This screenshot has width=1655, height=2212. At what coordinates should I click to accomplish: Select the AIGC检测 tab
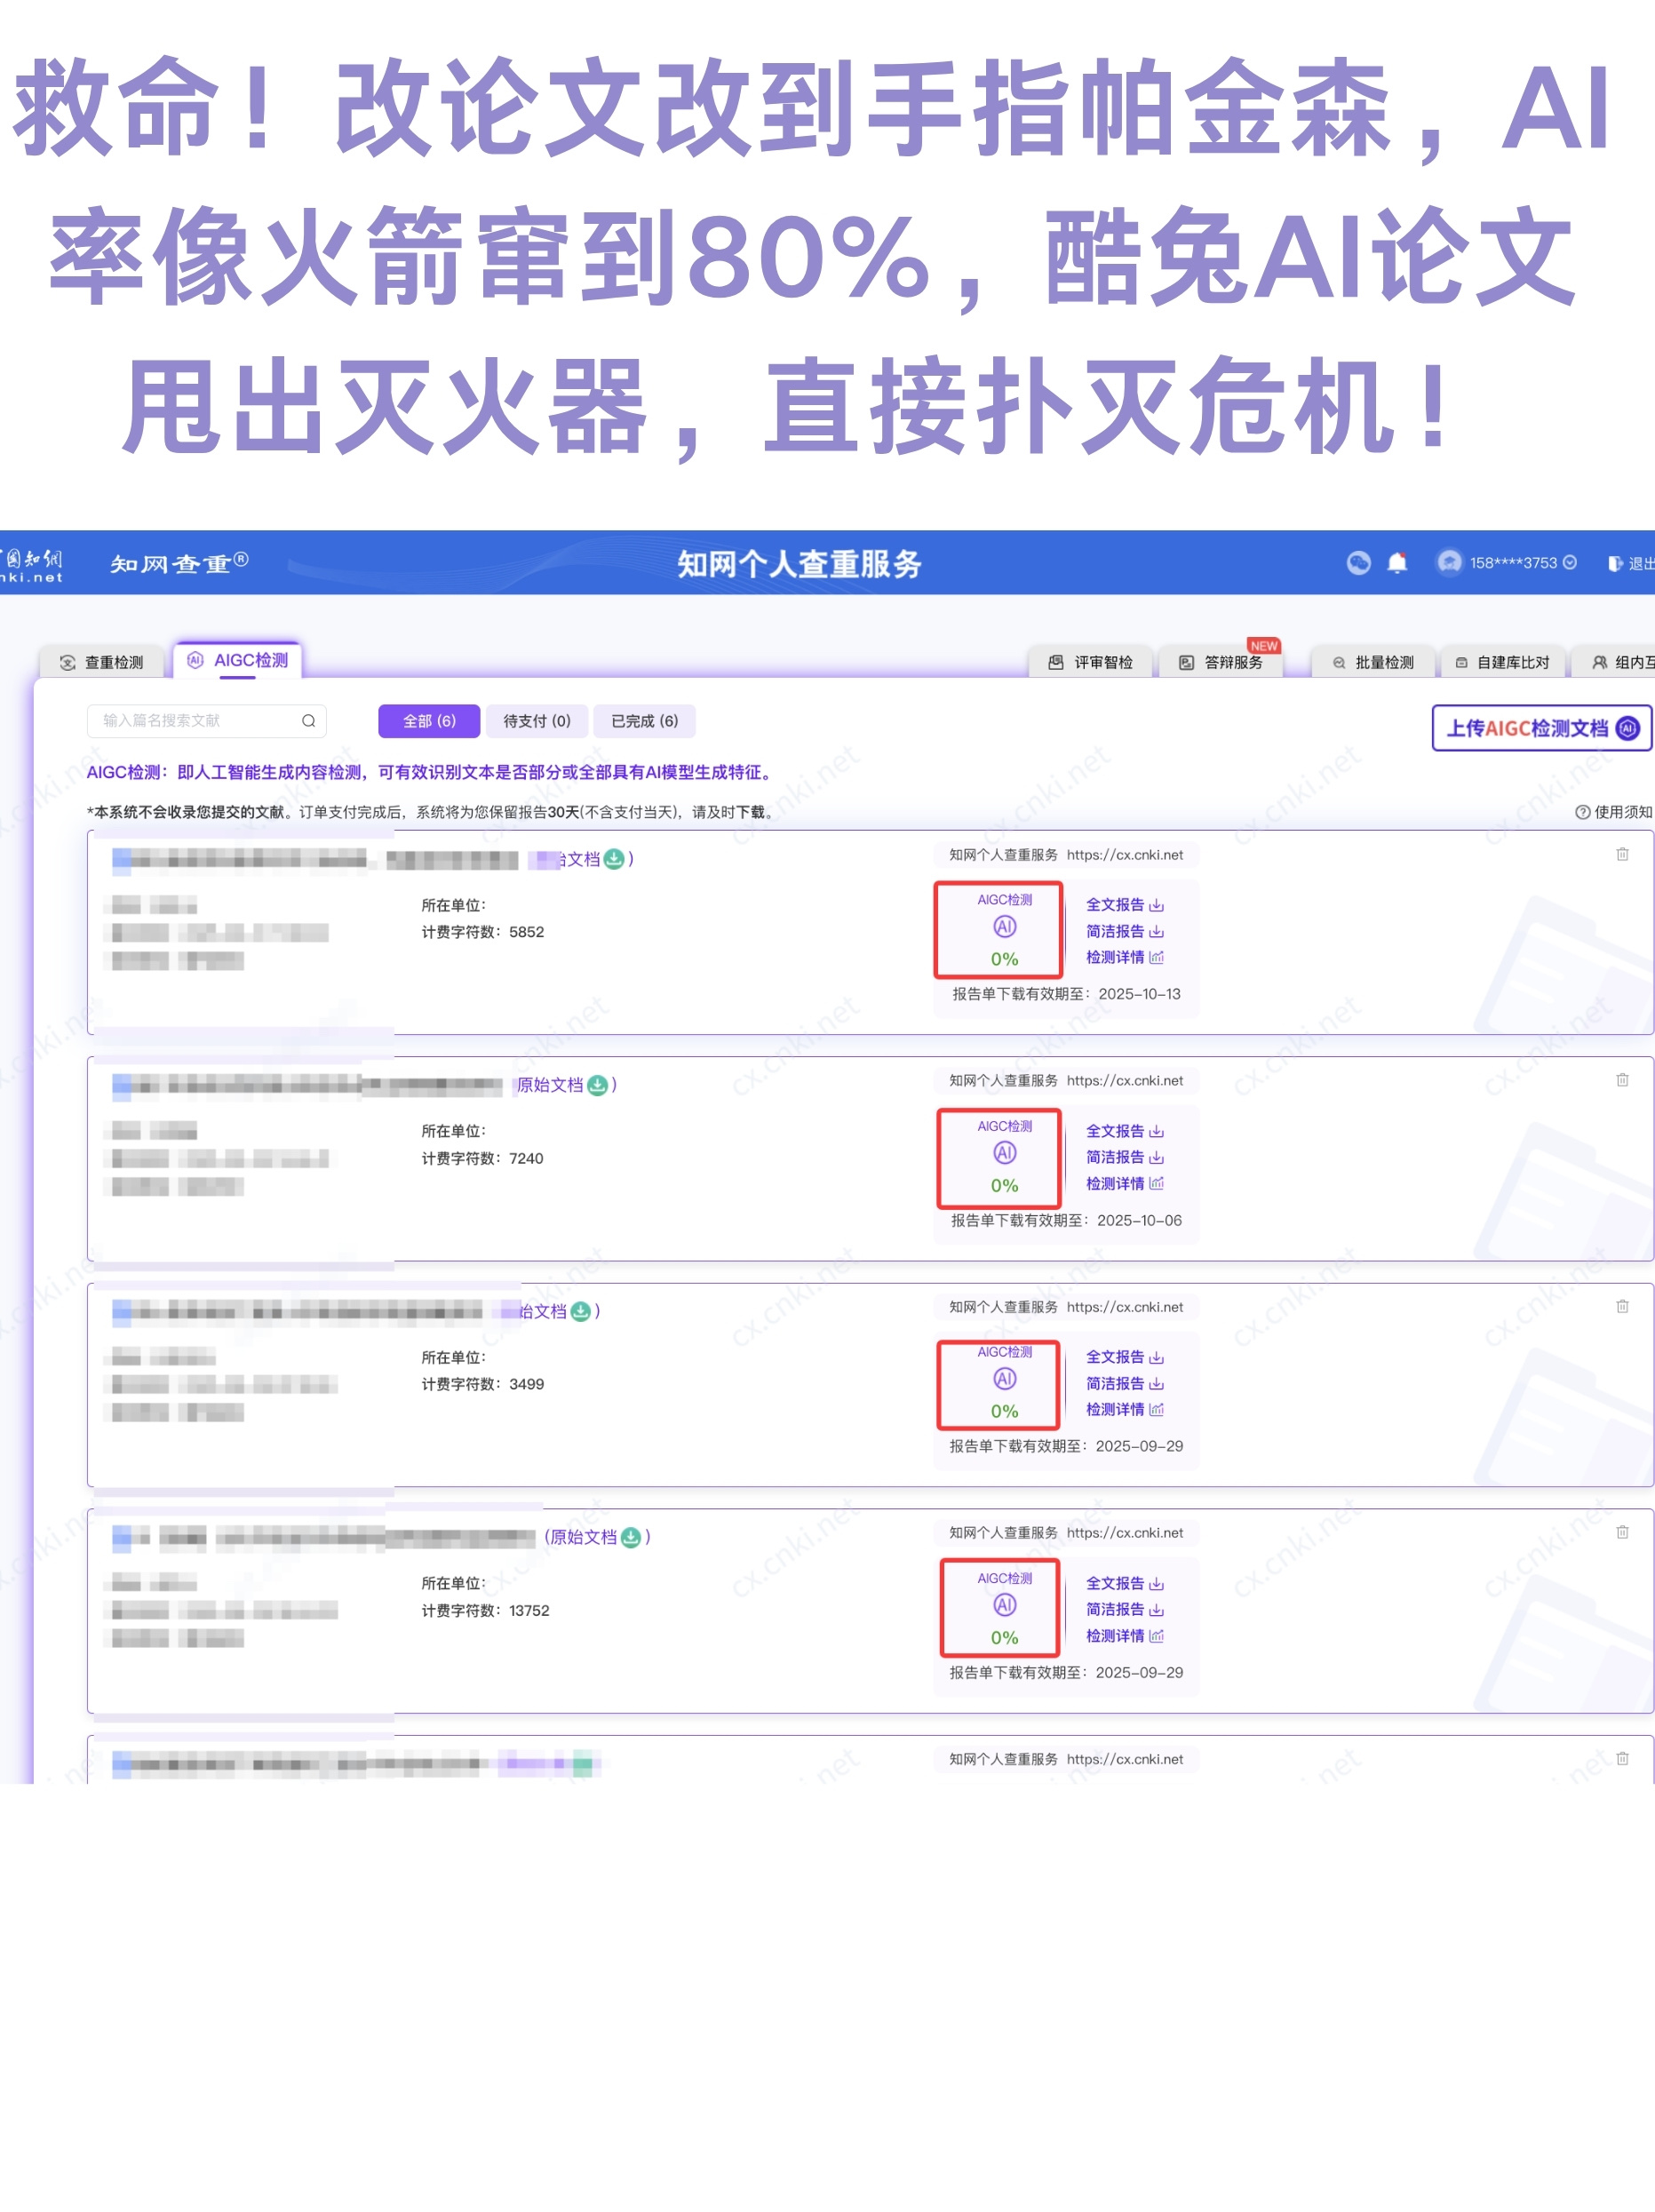238,660
